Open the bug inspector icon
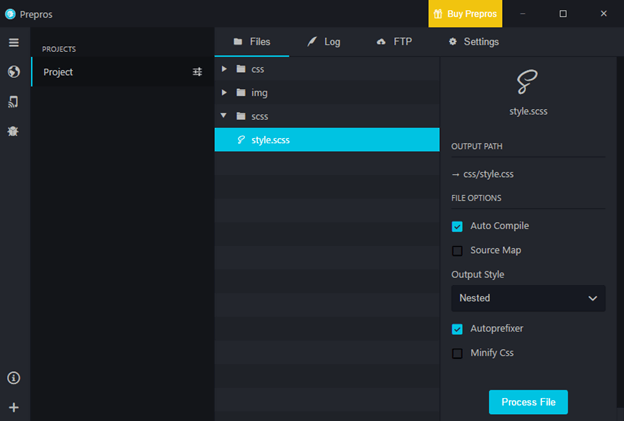624x421 pixels. pyautogui.click(x=13, y=131)
